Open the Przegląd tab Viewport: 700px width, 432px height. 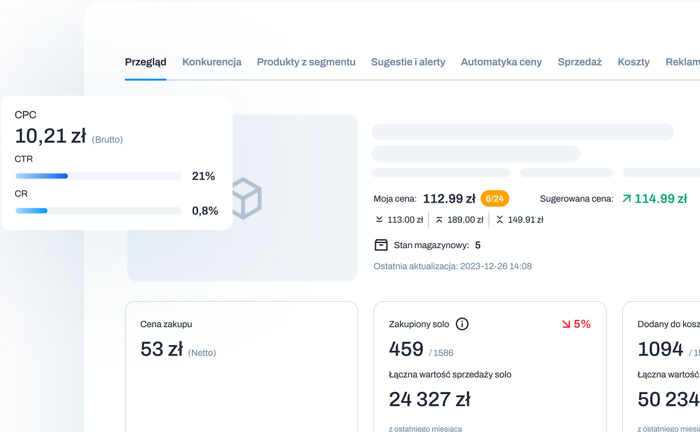tap(145, 62)
